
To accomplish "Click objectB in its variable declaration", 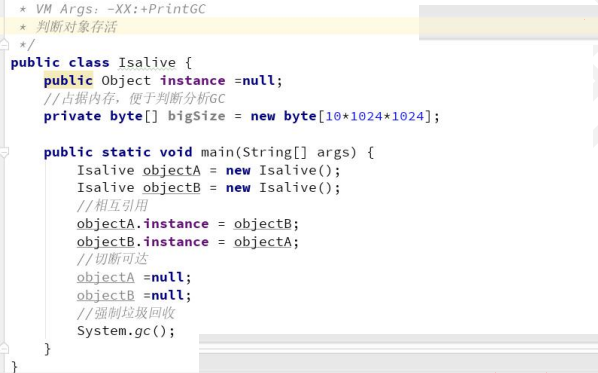I will pos(172,188).
